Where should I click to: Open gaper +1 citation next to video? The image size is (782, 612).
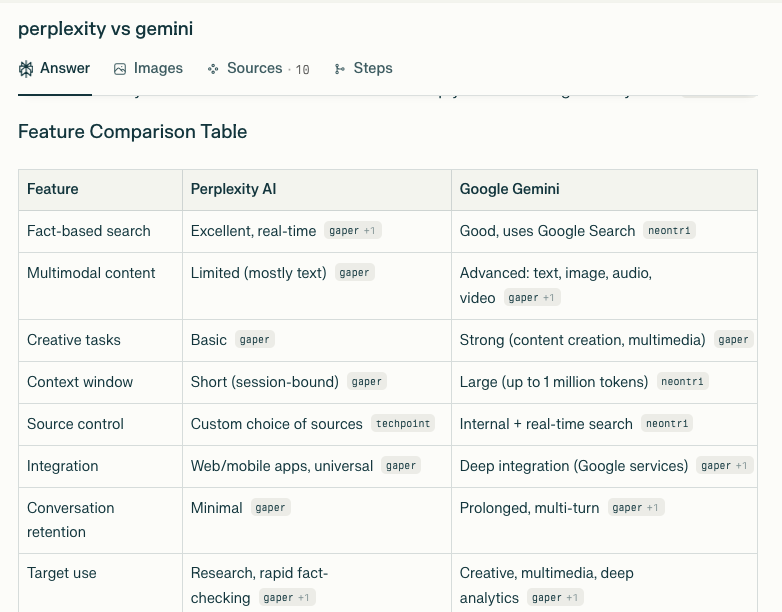click(532, 297)
